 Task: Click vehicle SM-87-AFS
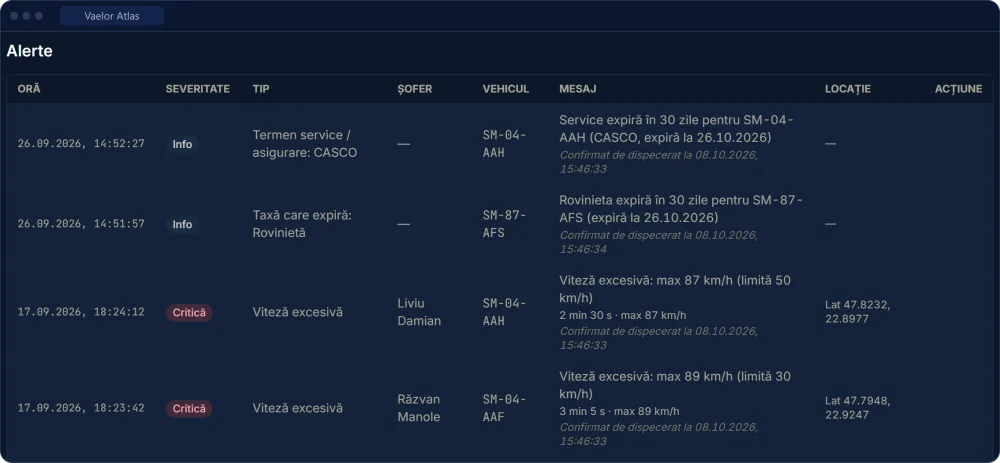[x=504, y=224]
